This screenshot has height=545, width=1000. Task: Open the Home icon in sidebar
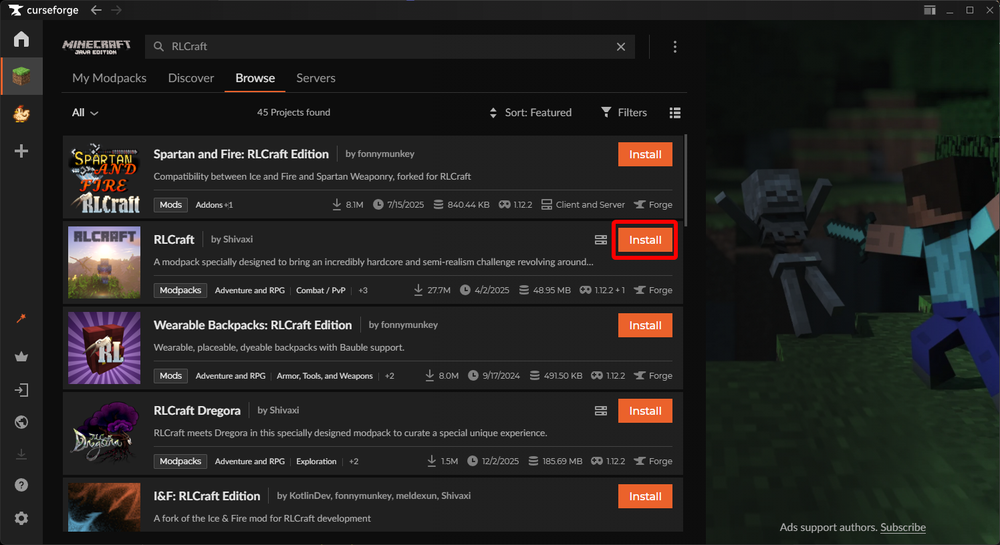21,40
